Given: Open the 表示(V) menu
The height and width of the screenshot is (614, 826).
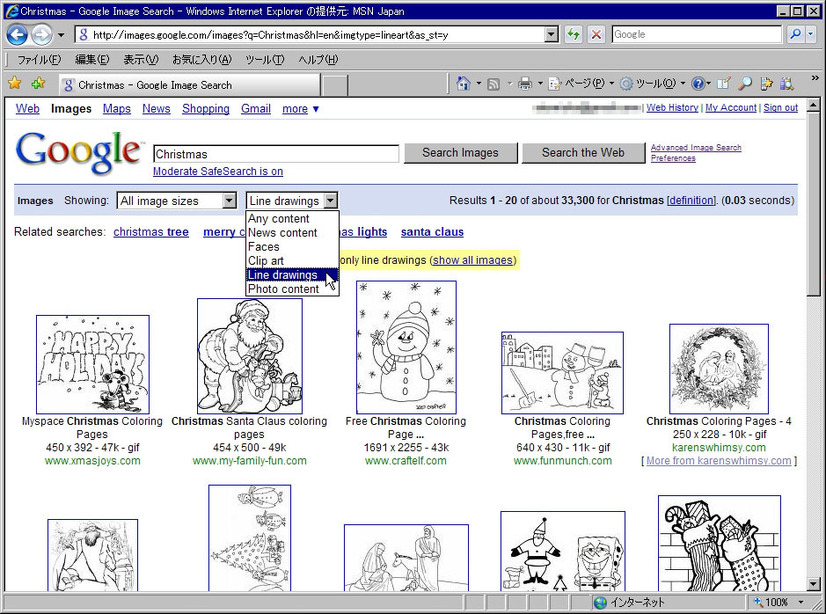Looking at the screenshot, I should point(141,60).
